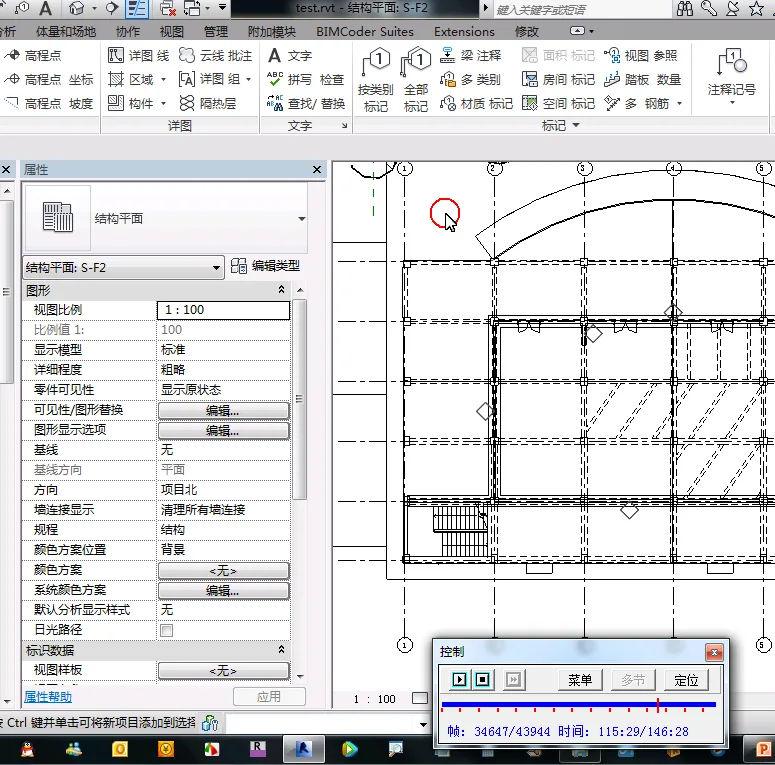The width and height of the screenshot is (775, 765).
Task: Click stop button in 控制 window
Action: tap(482, 680)
